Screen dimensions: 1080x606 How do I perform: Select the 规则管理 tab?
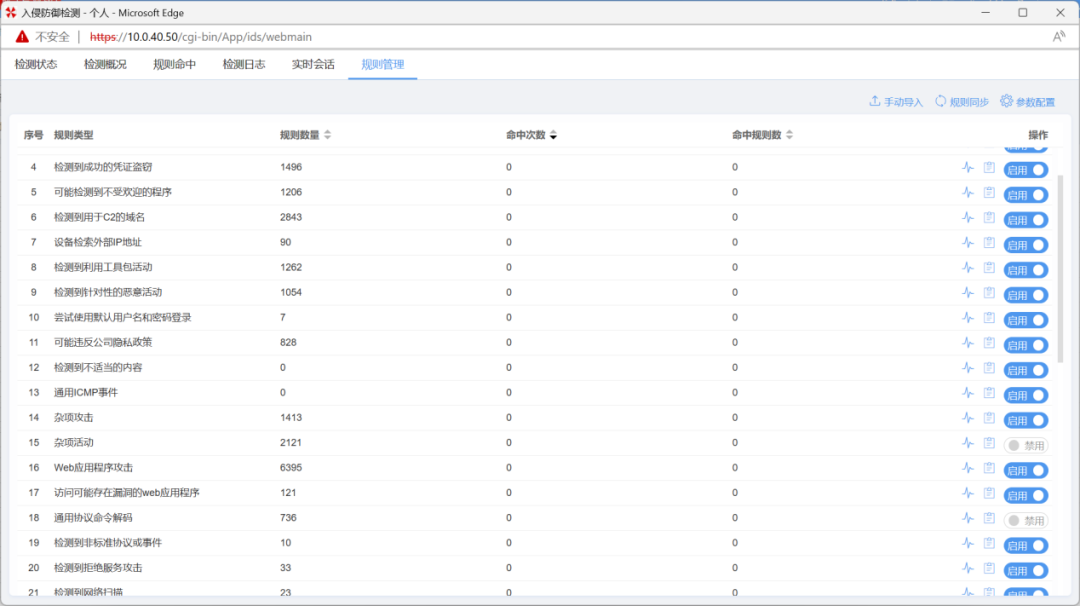point(383,64)
